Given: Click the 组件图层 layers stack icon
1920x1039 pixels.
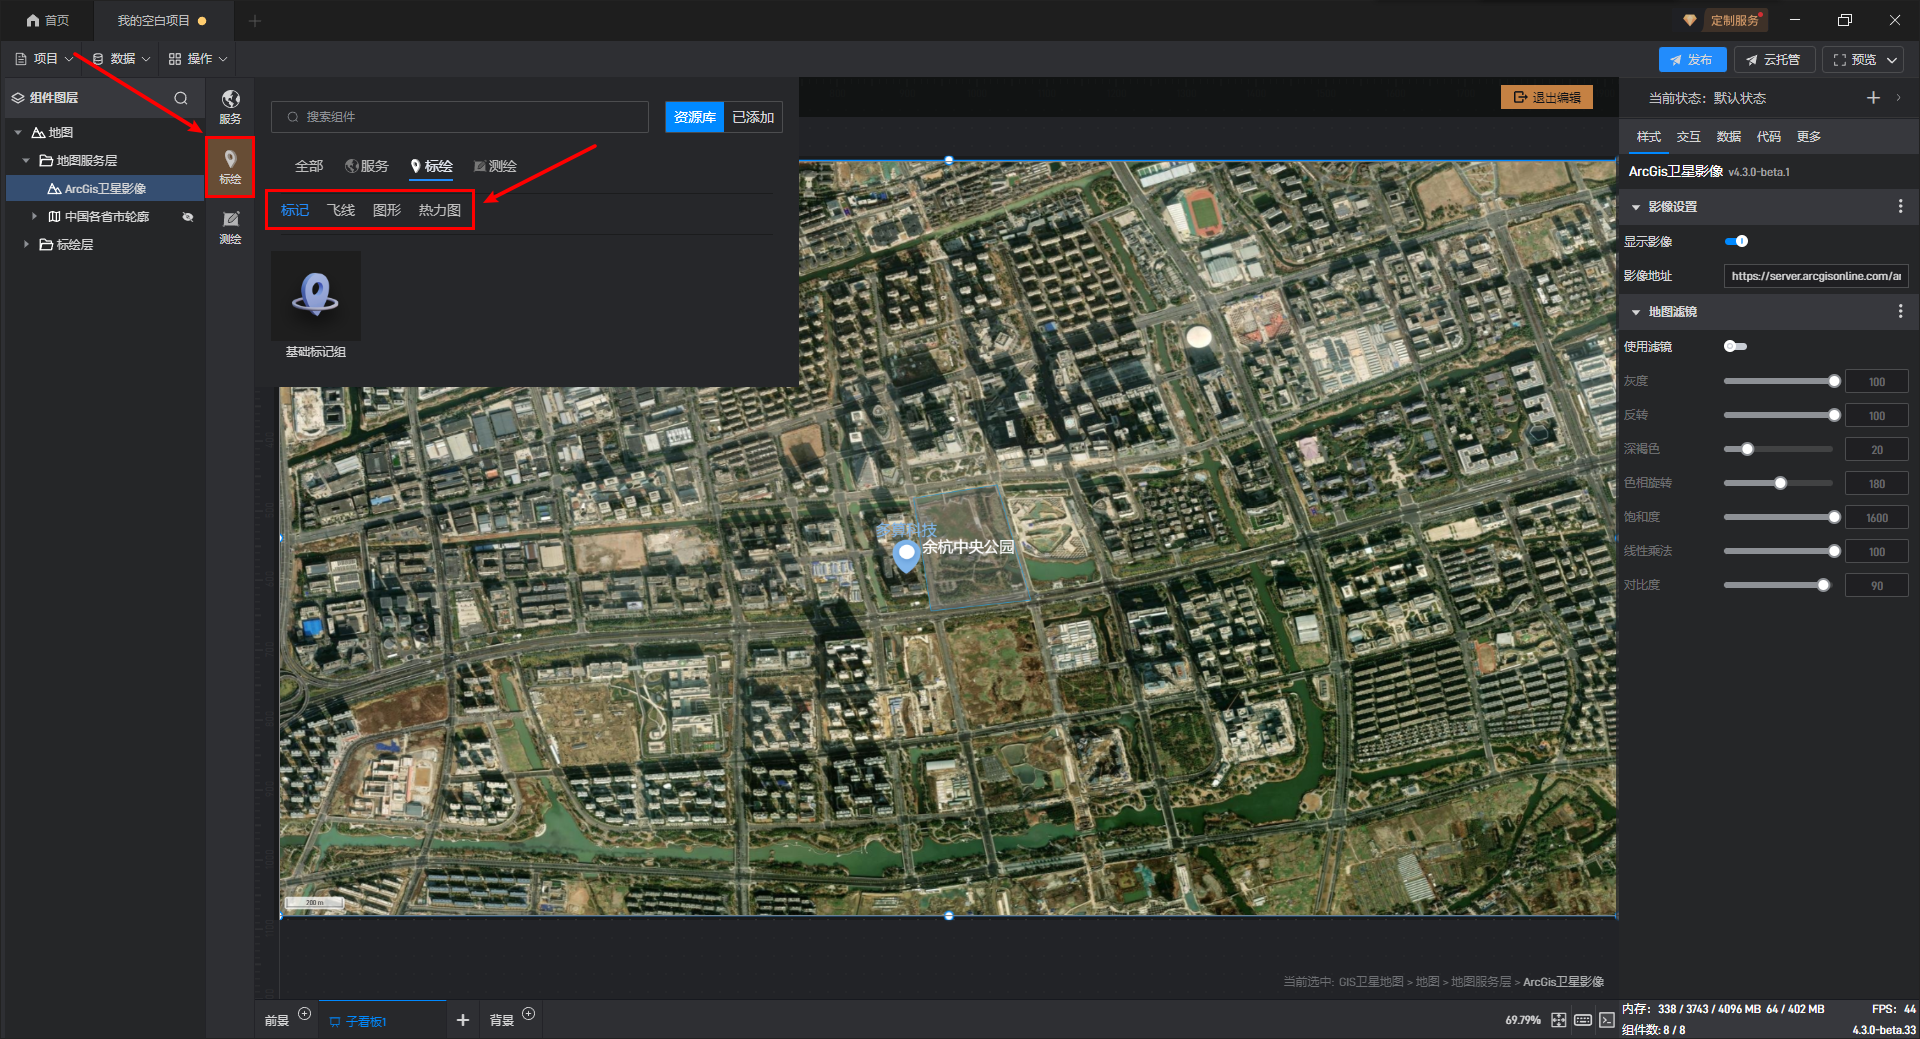Looking at the screenshot, I should [18, 98].
